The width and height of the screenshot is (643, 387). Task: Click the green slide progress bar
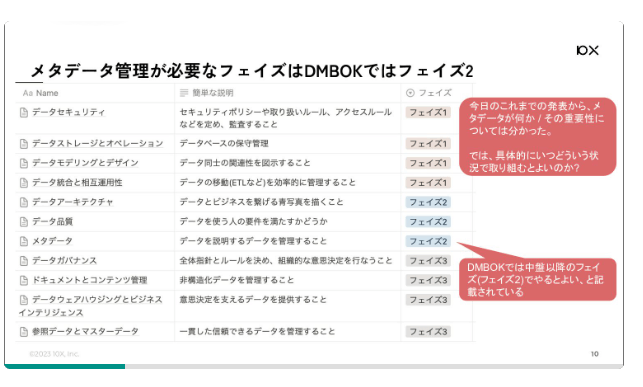(x=65, y=367)
